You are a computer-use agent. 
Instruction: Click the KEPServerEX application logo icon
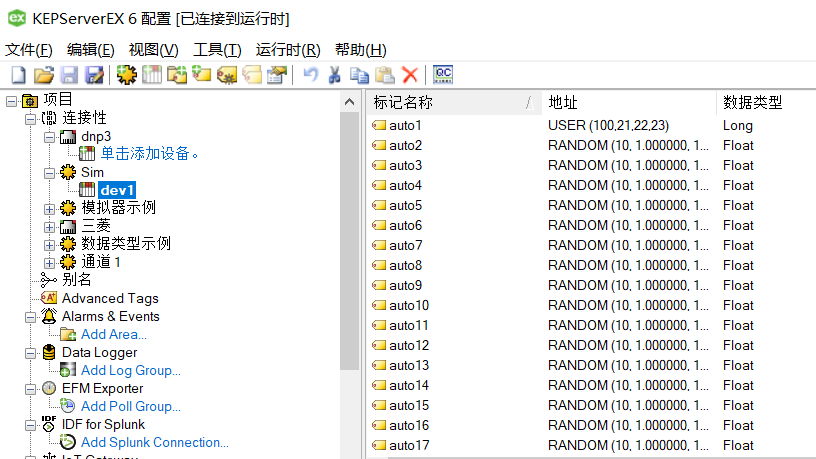17,18
